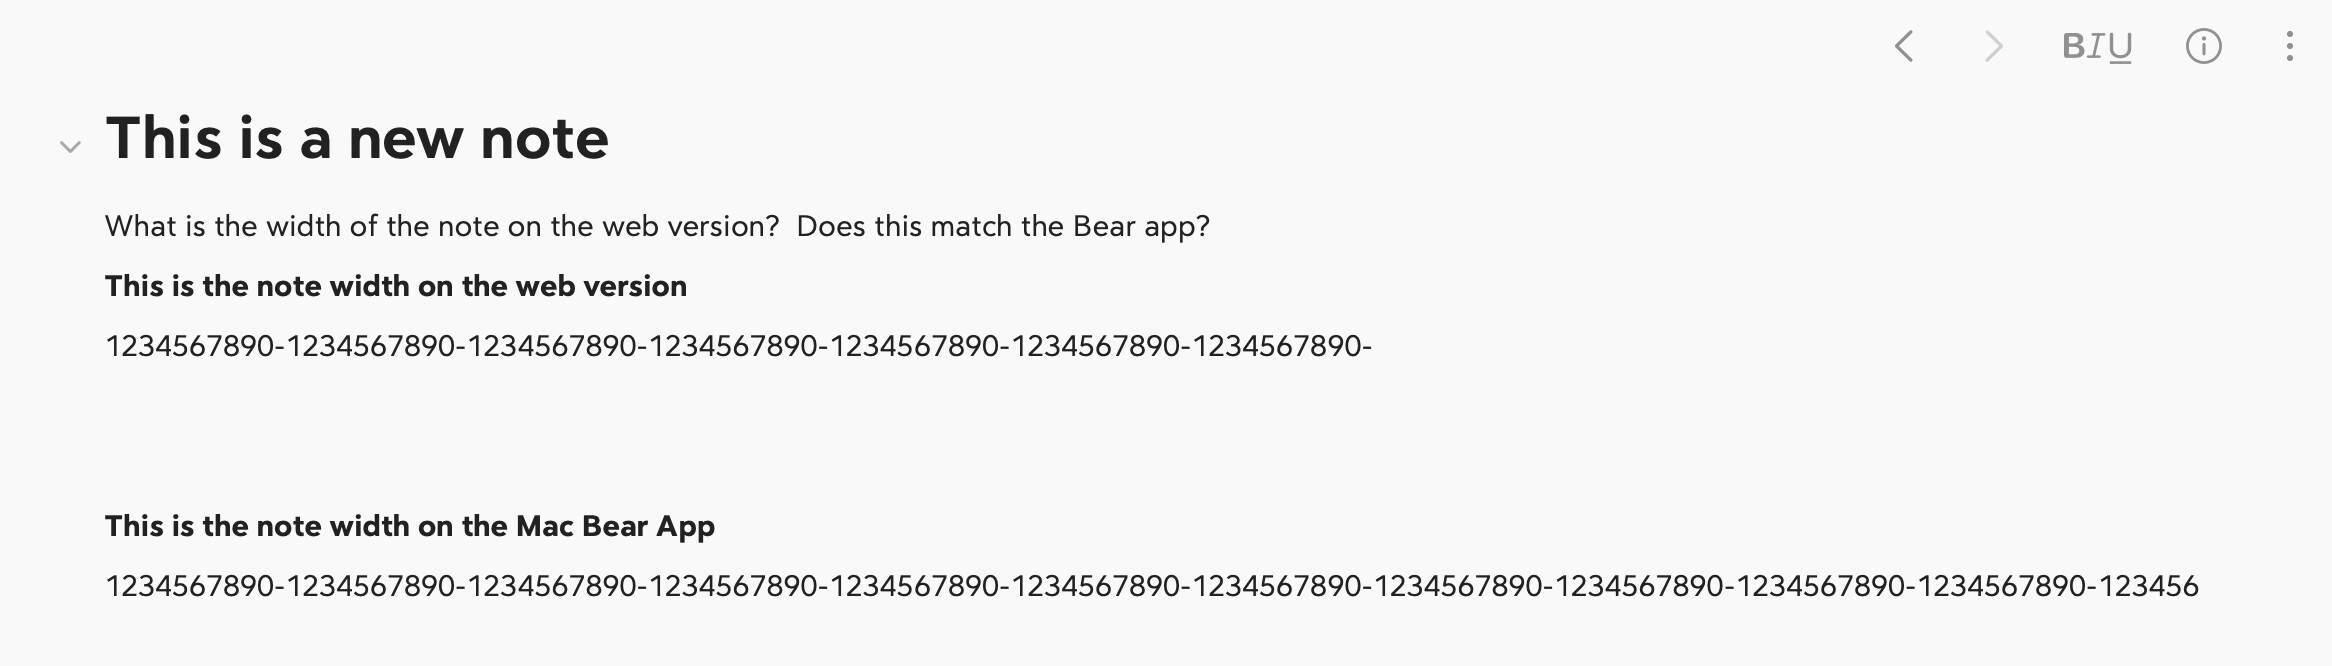This screenshot has height=666, width=2332.
Task: Go back to the previous note
Action: [x=1904, y=46]
